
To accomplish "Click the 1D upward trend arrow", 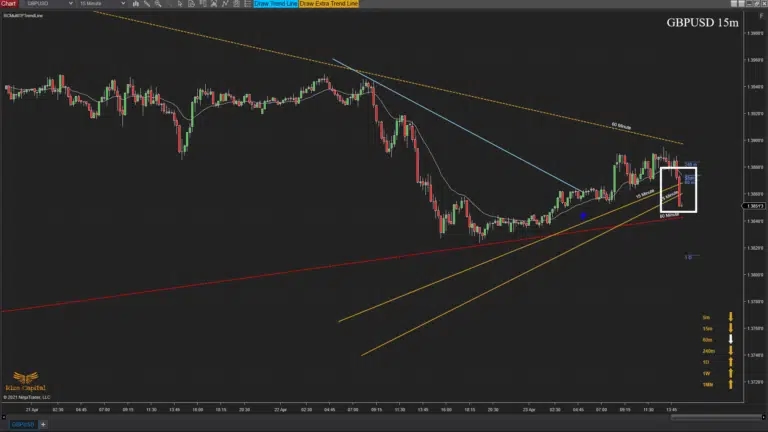I will tap(730, 361).
